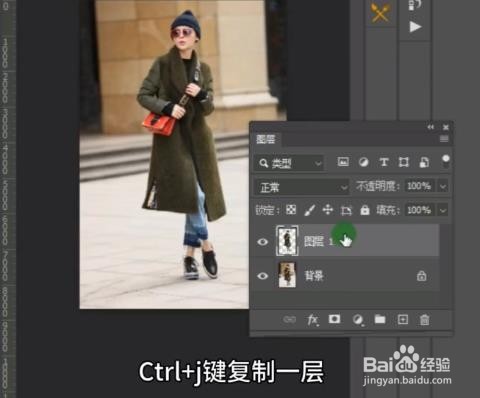Screen dimensions: 480x398
Task: Toggle lock all padlock icon
Action: 365,210
